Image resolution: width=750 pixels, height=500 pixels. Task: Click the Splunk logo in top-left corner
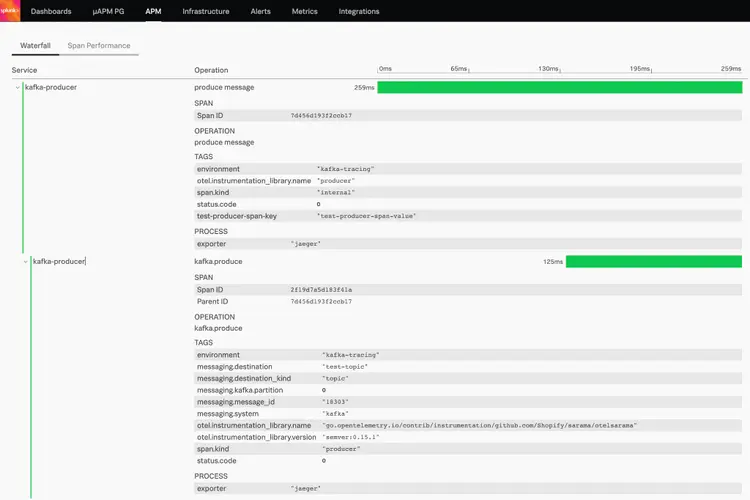8,11
